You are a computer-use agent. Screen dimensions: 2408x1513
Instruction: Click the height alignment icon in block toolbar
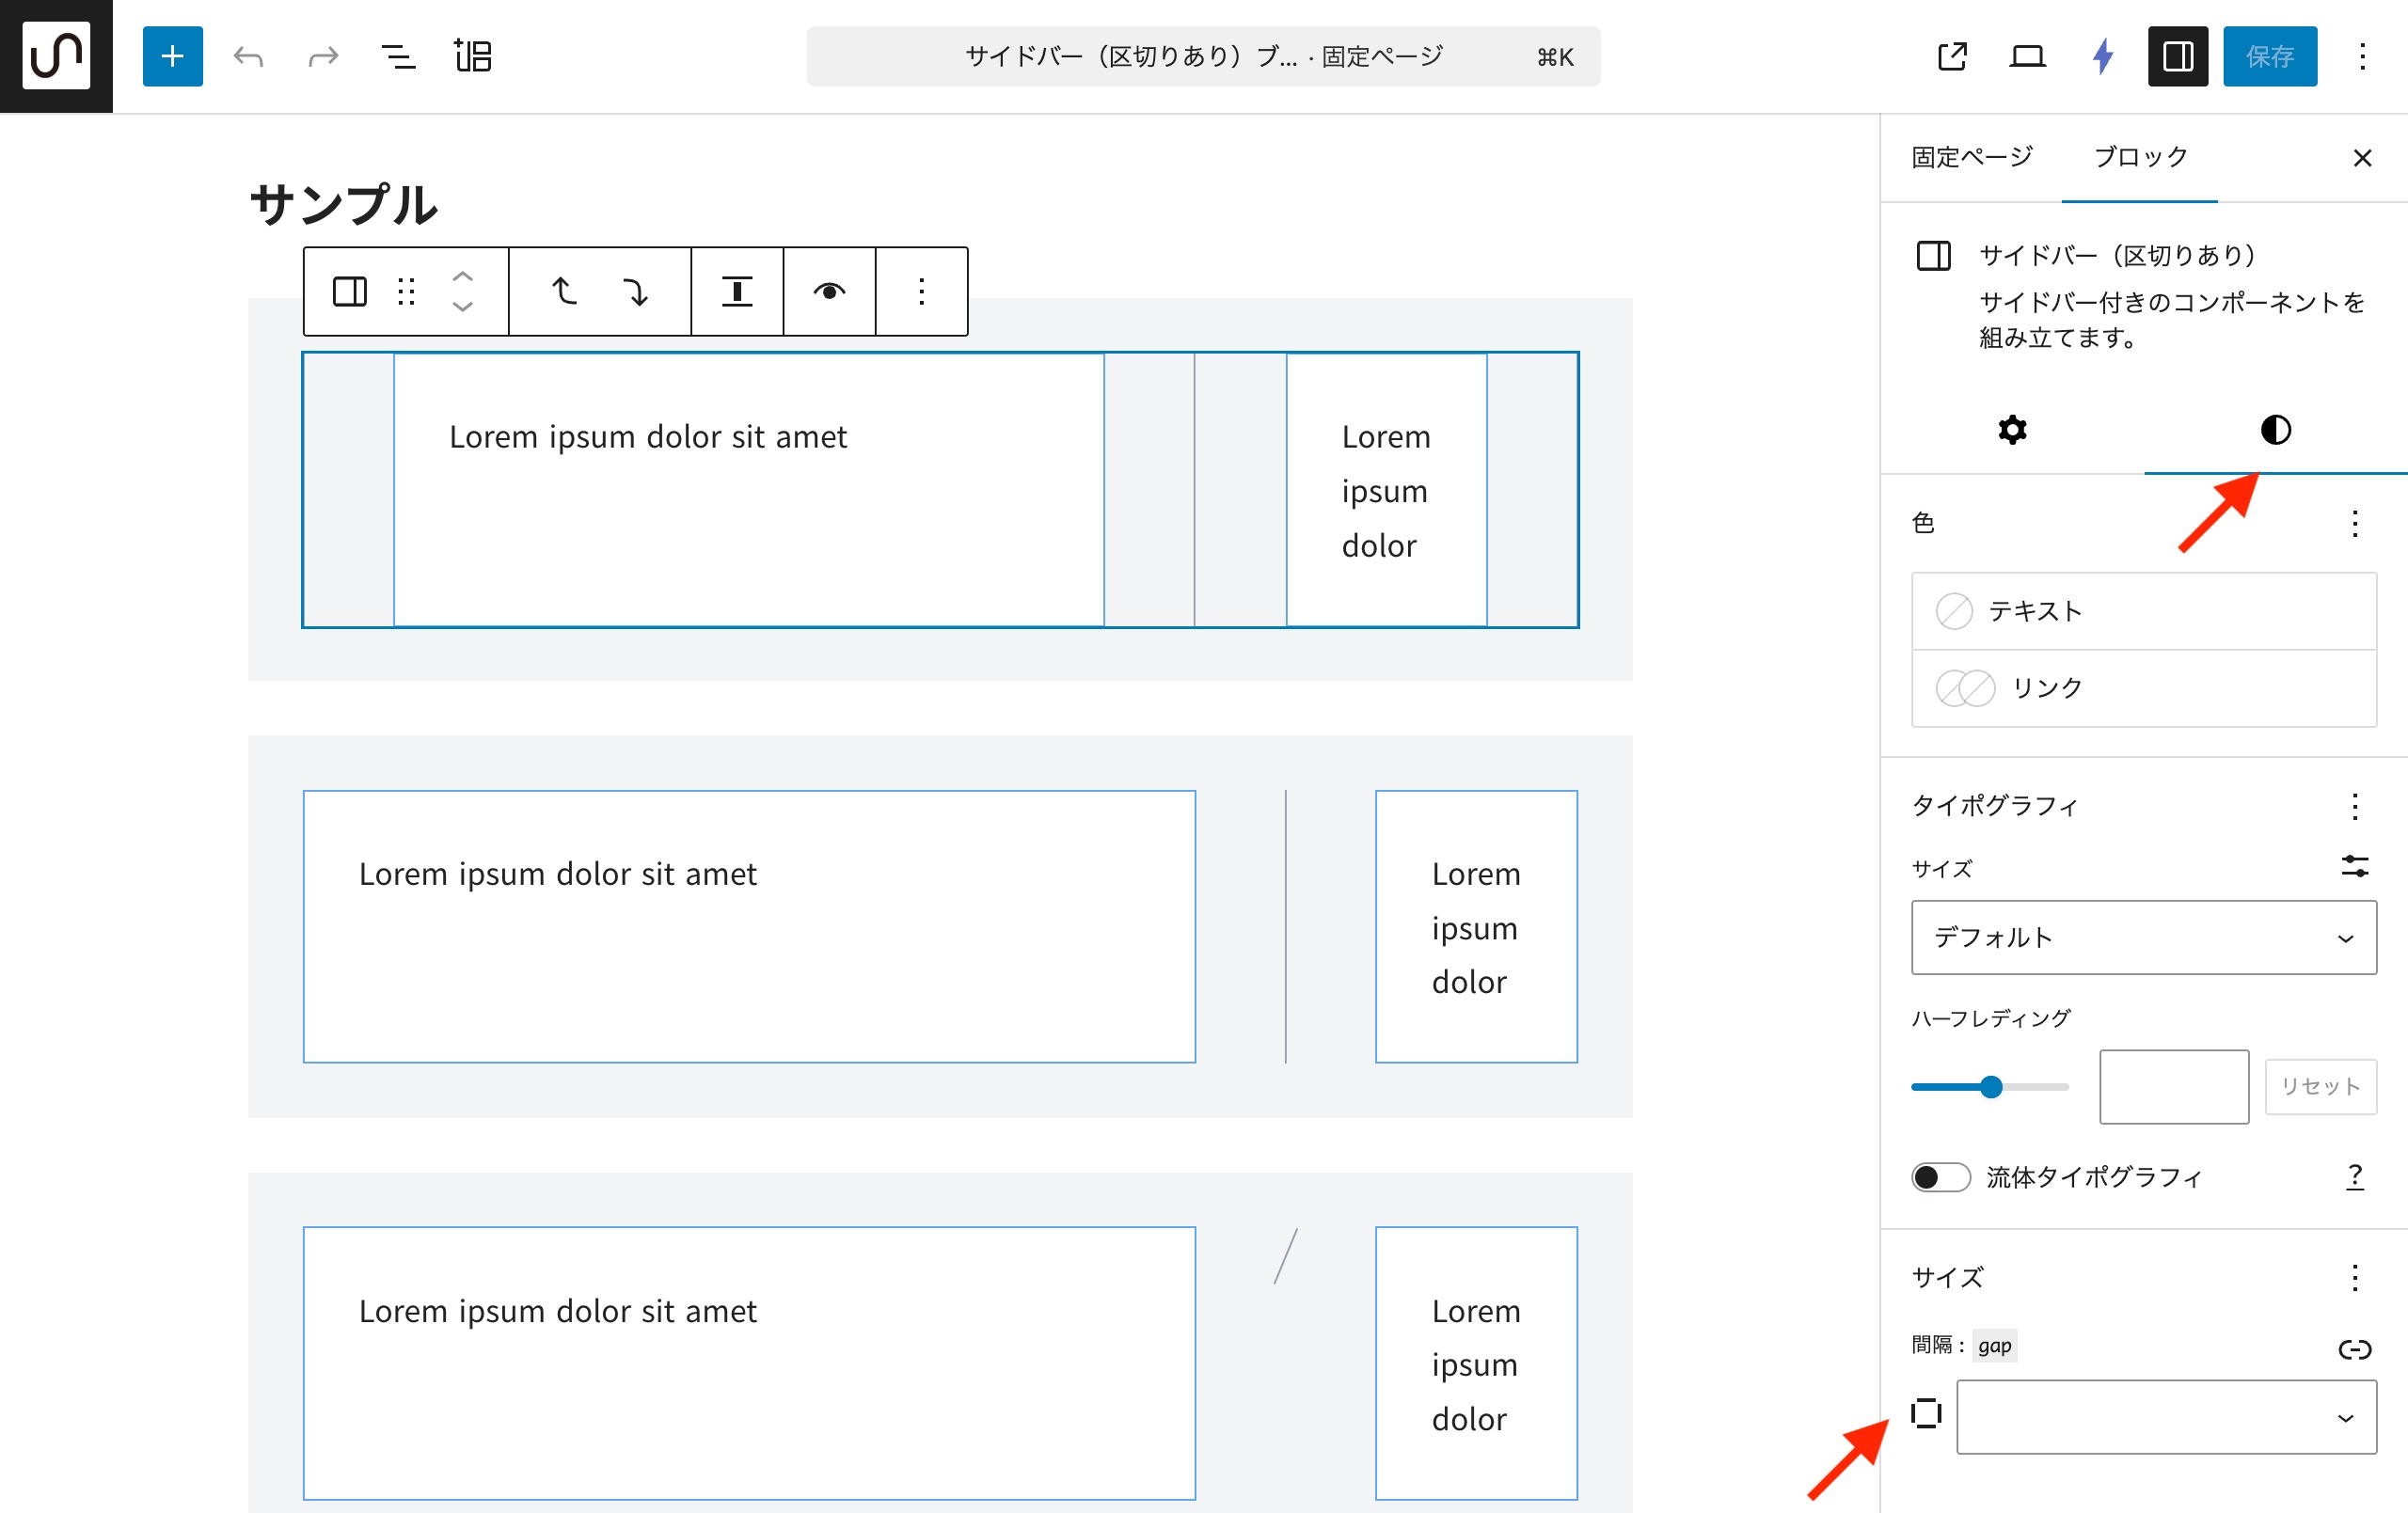(737, 291)
